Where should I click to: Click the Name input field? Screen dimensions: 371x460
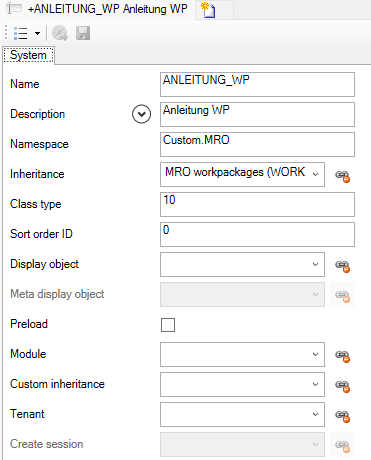pos(257,84)
